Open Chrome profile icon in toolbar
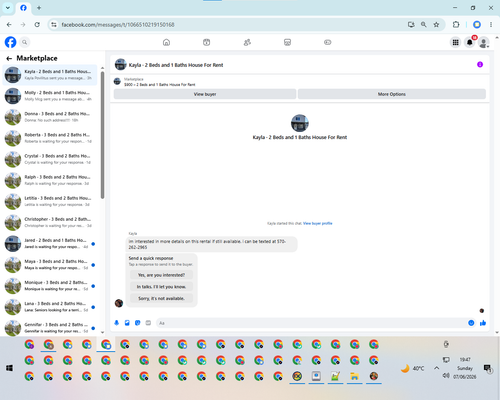500x400 pixels. click(477, 25)
